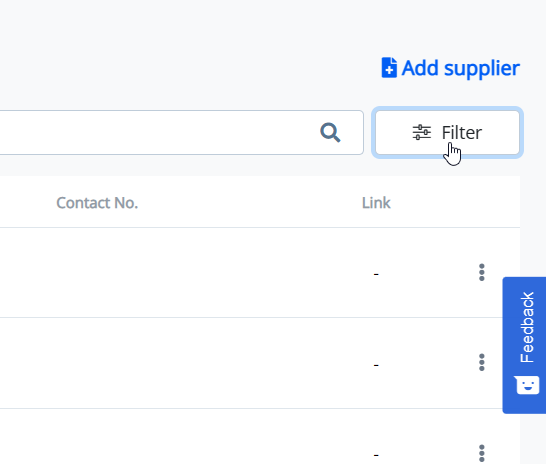This screenshot has width=546, height=464.
Task: Open the first row's three-dot menu
Action: [x=482, y=272]
